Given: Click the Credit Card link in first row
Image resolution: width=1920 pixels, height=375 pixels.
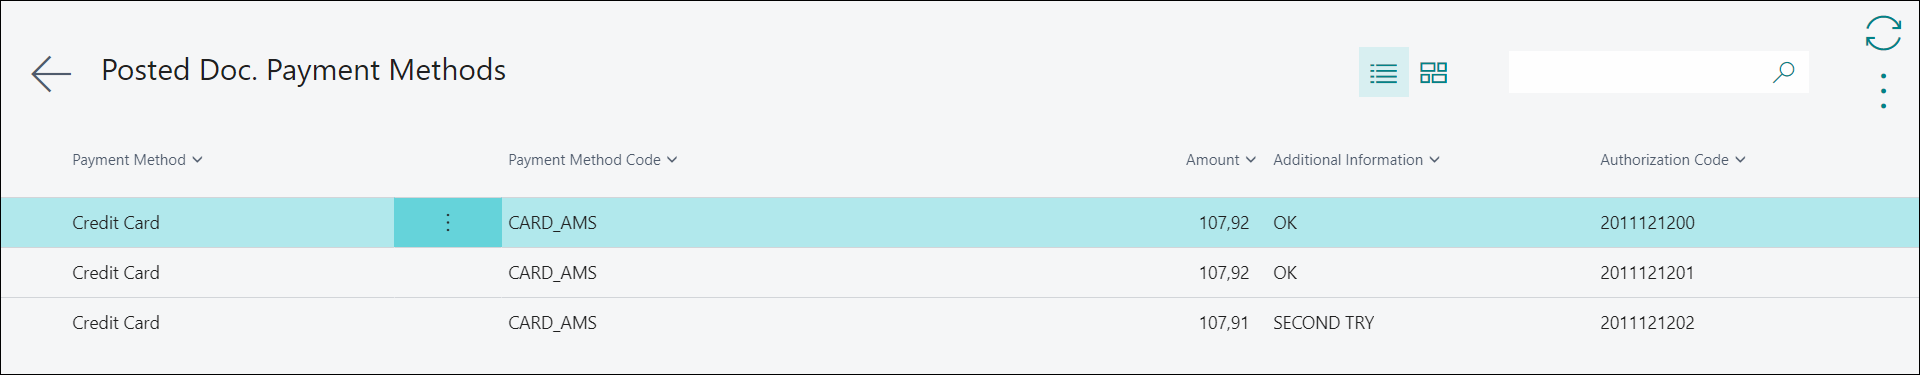Looking at the screenshot, I should [116, 223].
